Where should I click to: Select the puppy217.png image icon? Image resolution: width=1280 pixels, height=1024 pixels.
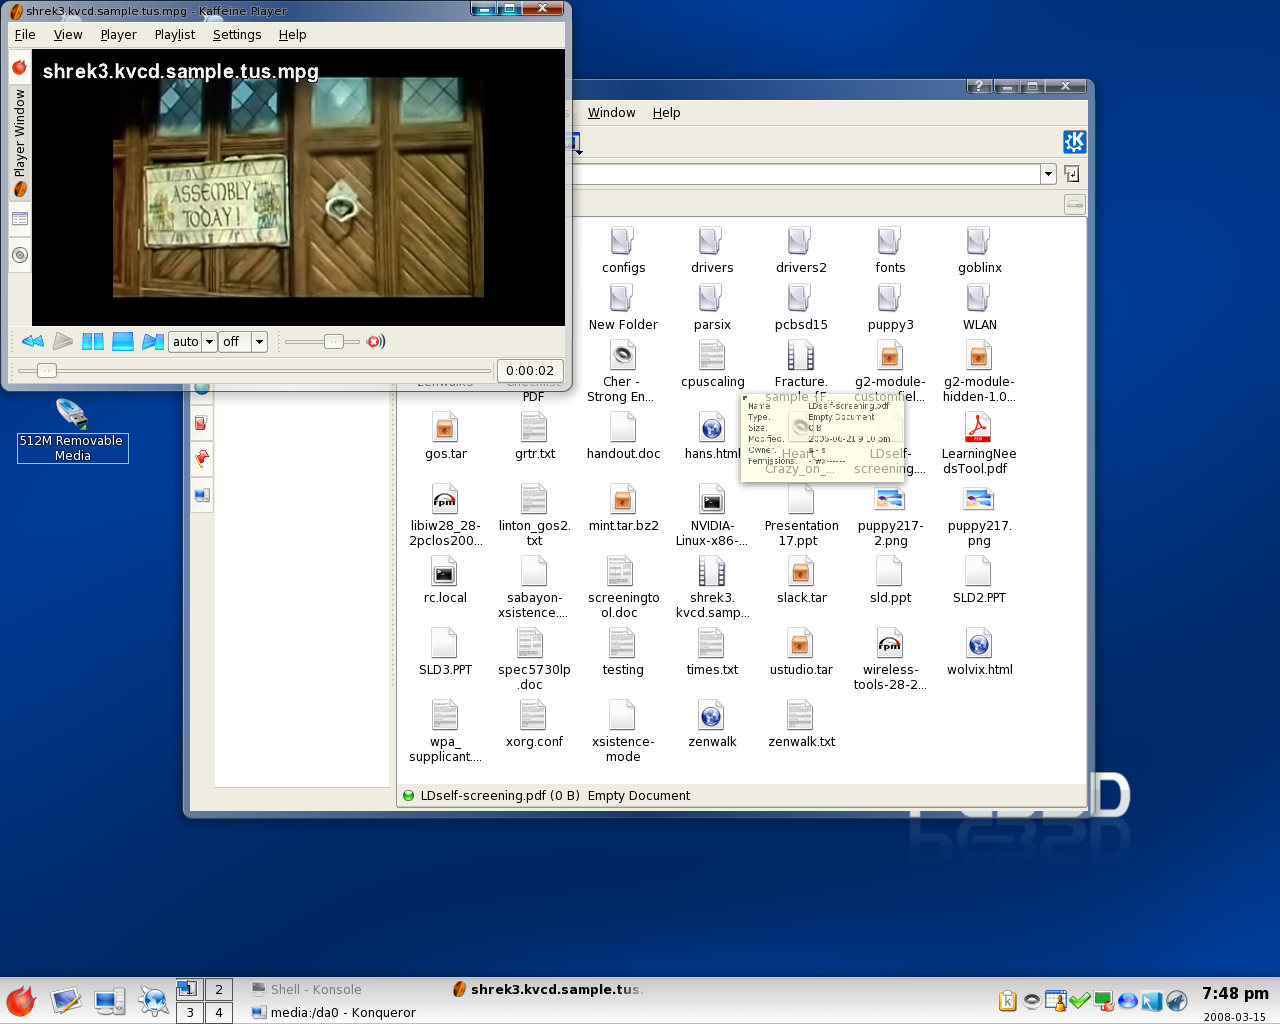click(978, 499)
